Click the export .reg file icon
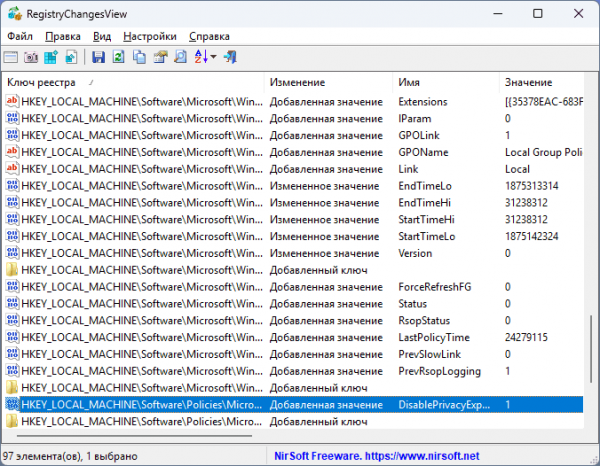 [x=71, y=57]
